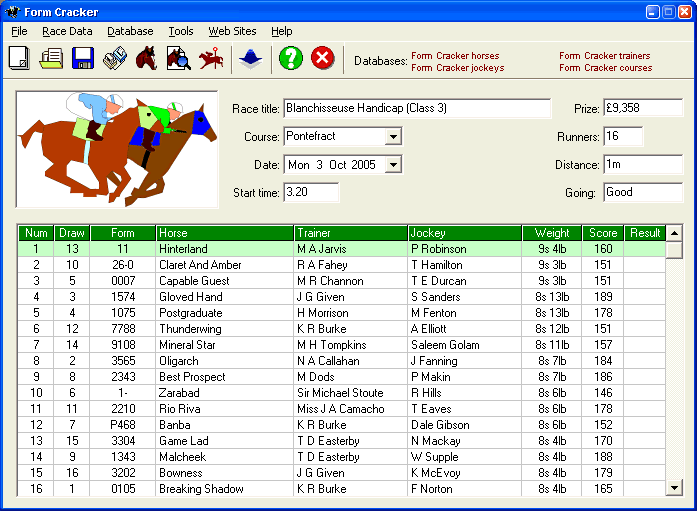Click the Trainer column header
Viewport: 697px width, 511px height.
point(351,233)
